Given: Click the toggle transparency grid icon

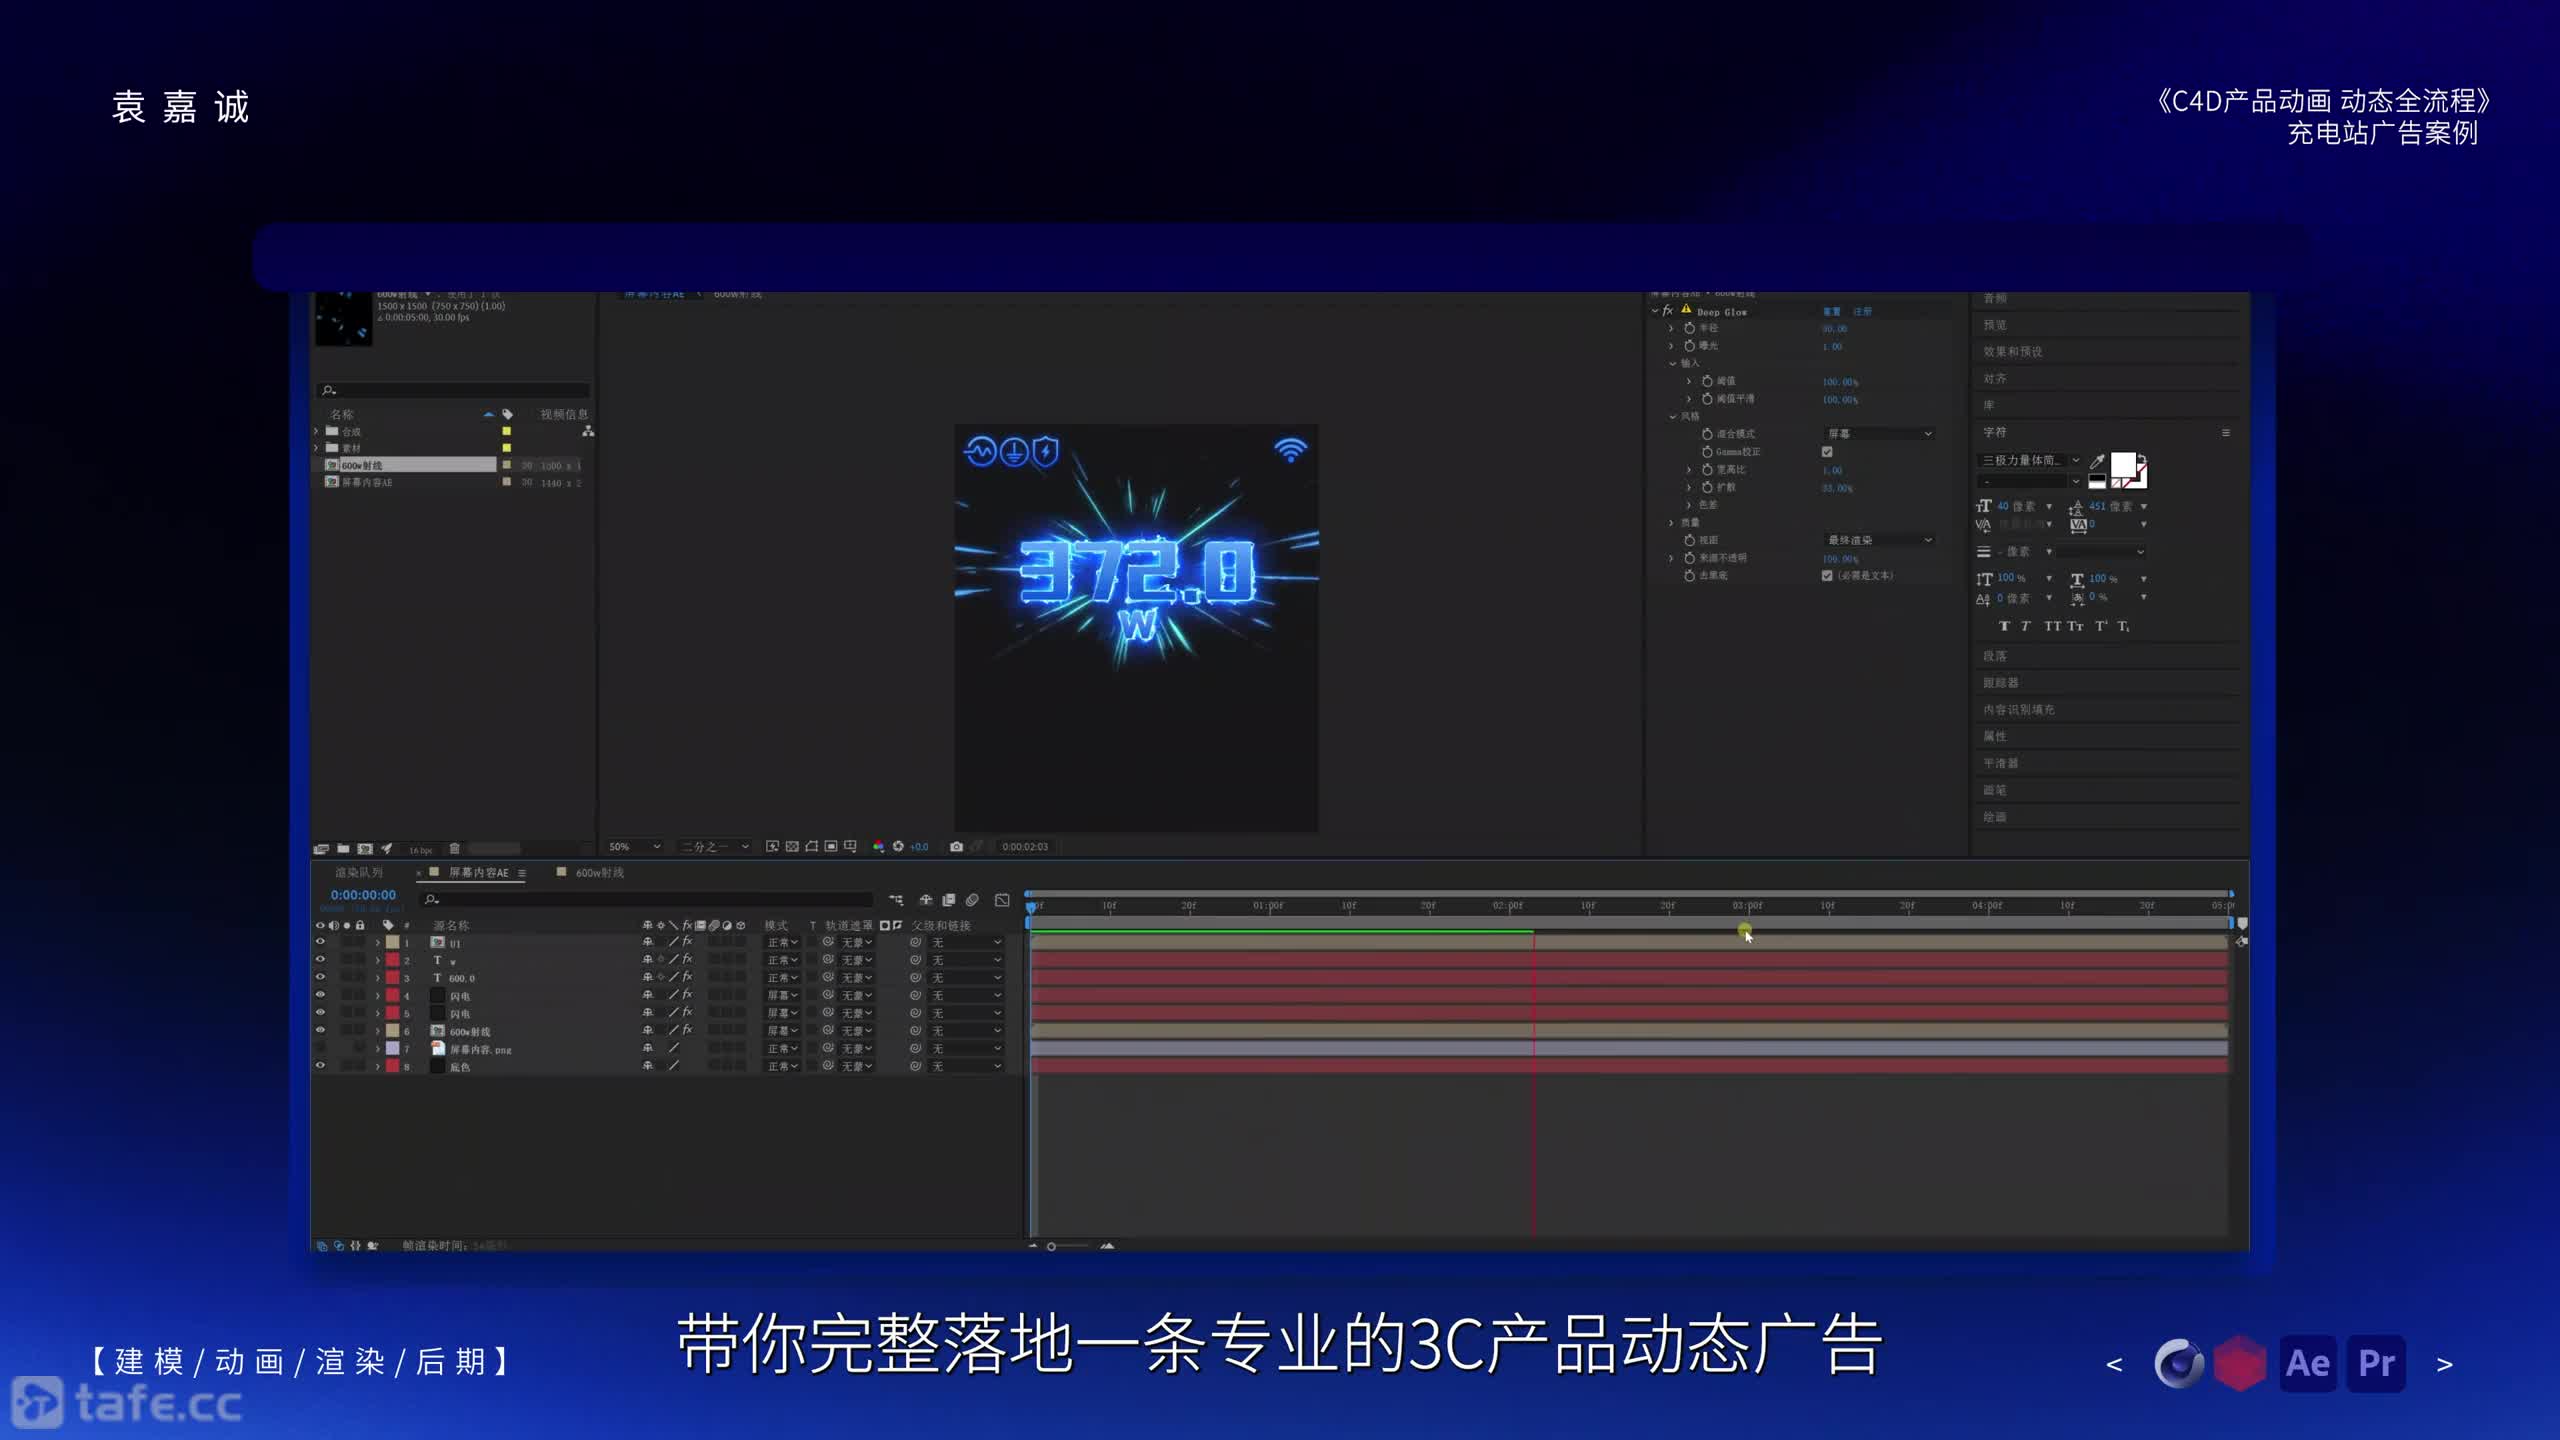Looking at the screenshot, I should point(792,847).
